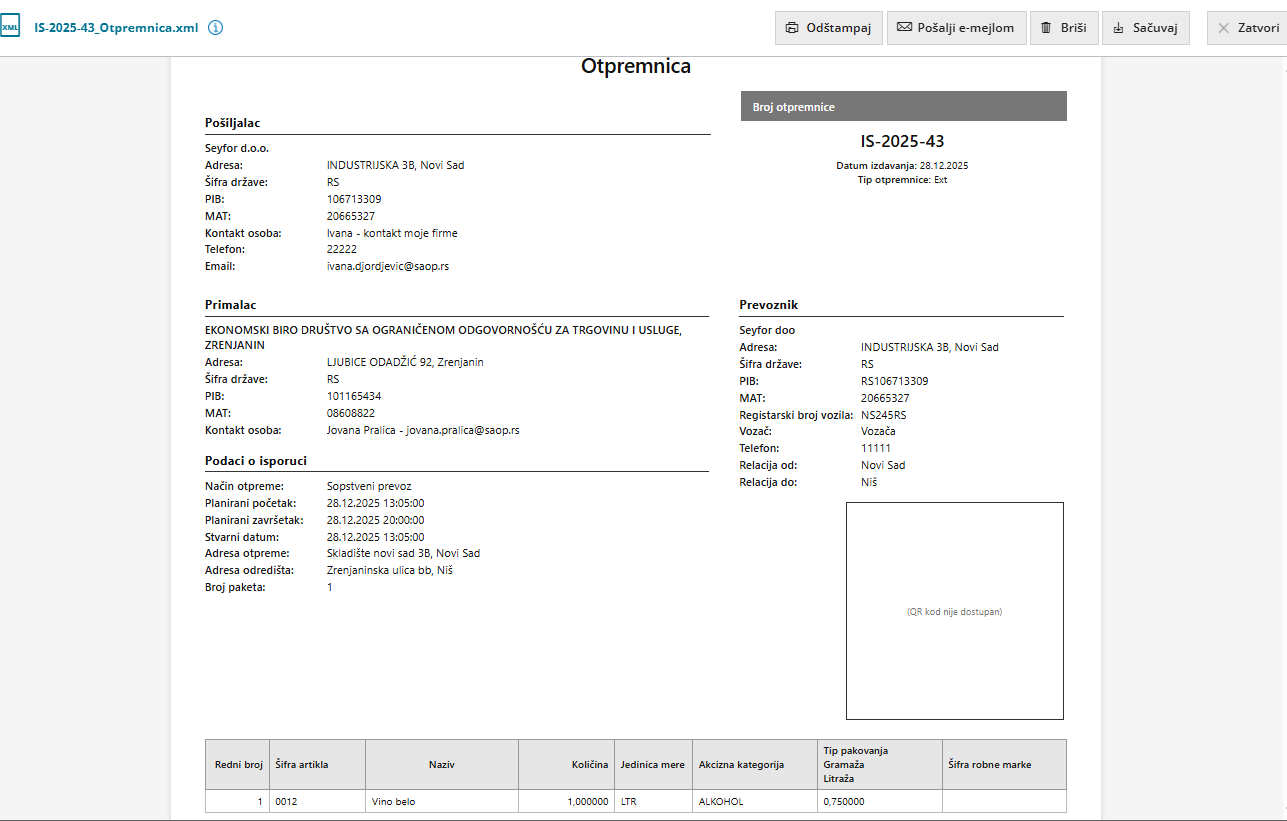This screenshot has width=1287, height=821.
Task: Click vehicle registration NS245RS
Action: pos(883,415)
